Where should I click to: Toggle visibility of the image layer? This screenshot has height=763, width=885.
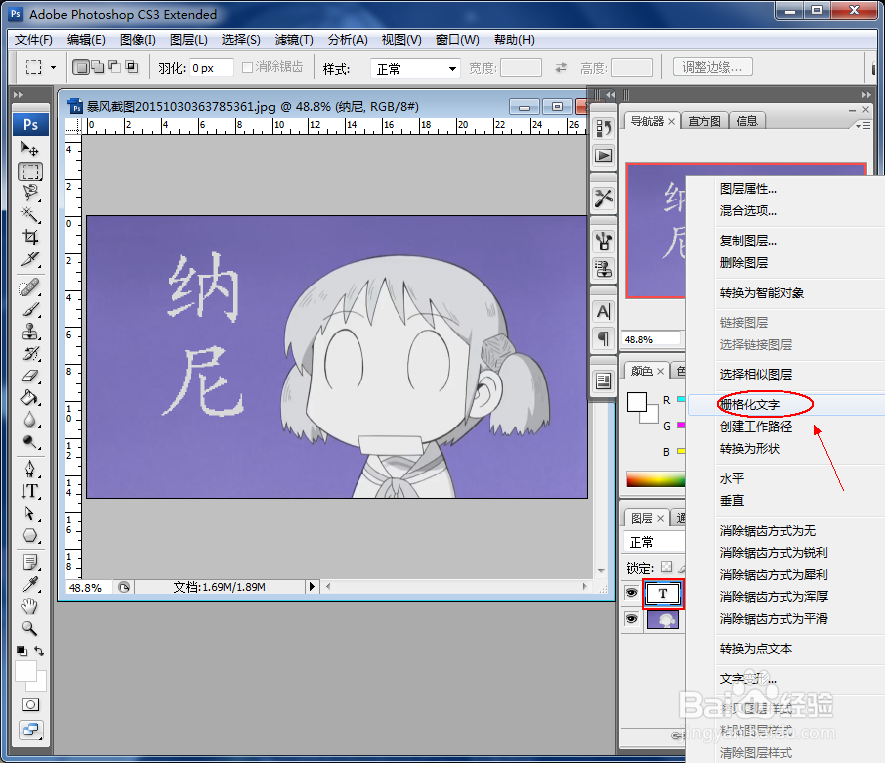631,618
